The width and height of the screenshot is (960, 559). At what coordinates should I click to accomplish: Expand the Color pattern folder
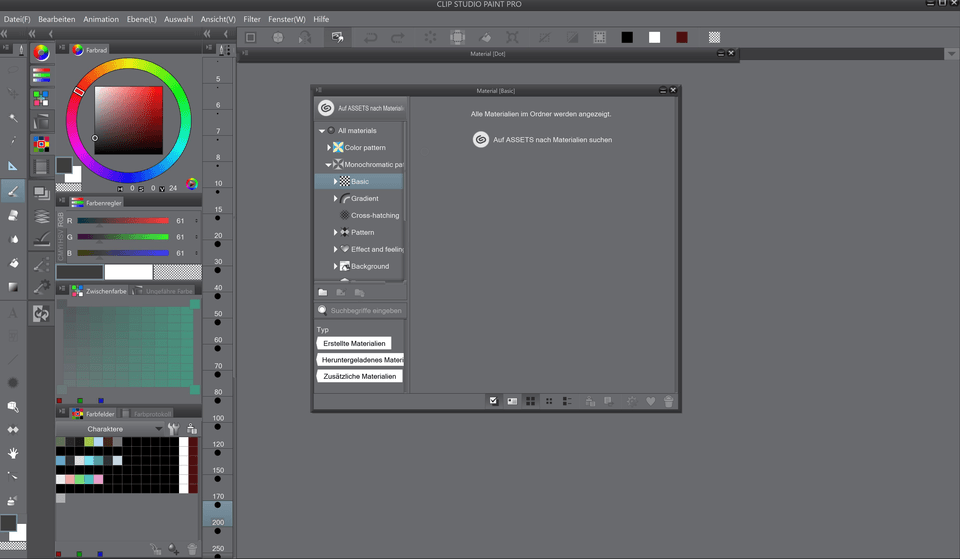(x=329, y=147)
